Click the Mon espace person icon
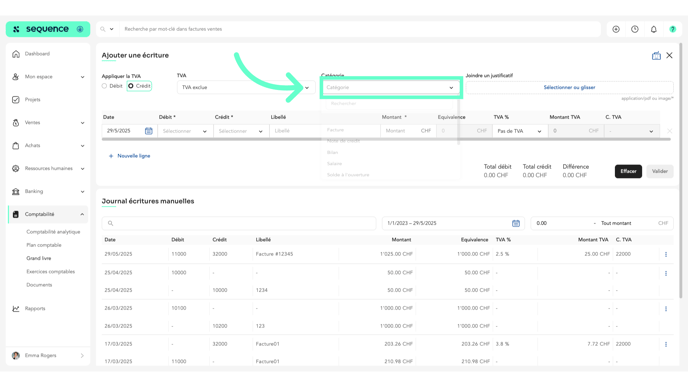 click(16, 77)
